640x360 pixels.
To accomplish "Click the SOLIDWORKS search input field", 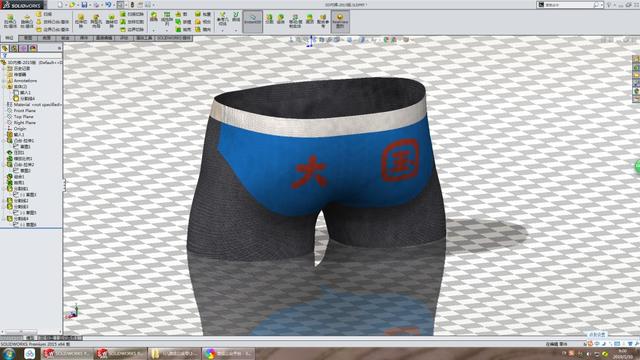I will [x=569, y=5].
